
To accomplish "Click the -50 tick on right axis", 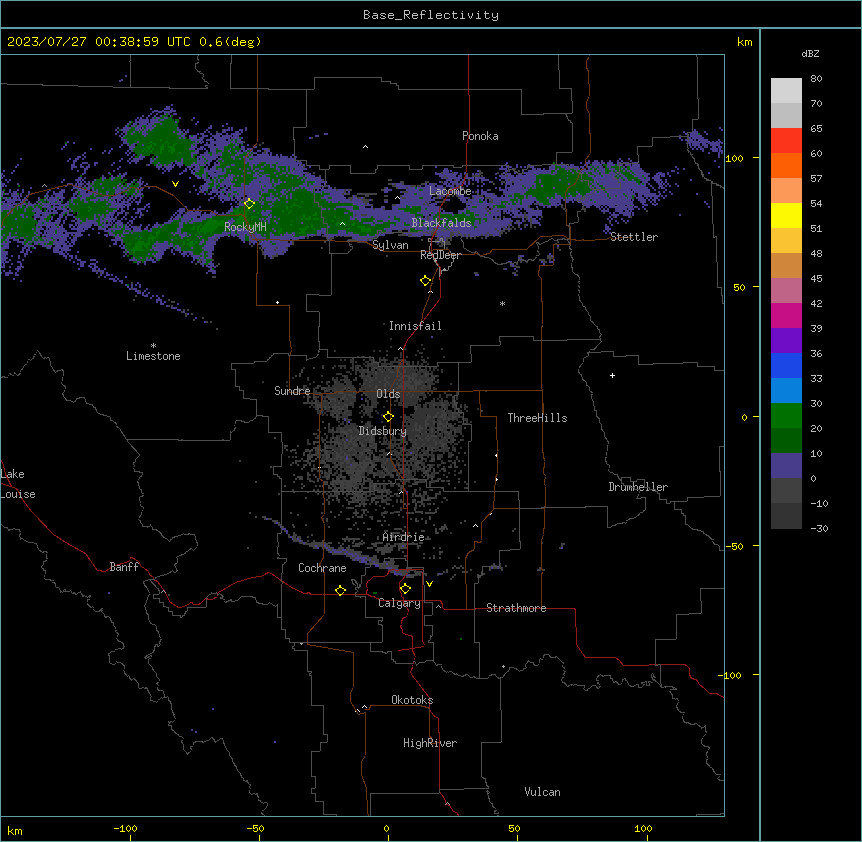I will pos(734,546).
